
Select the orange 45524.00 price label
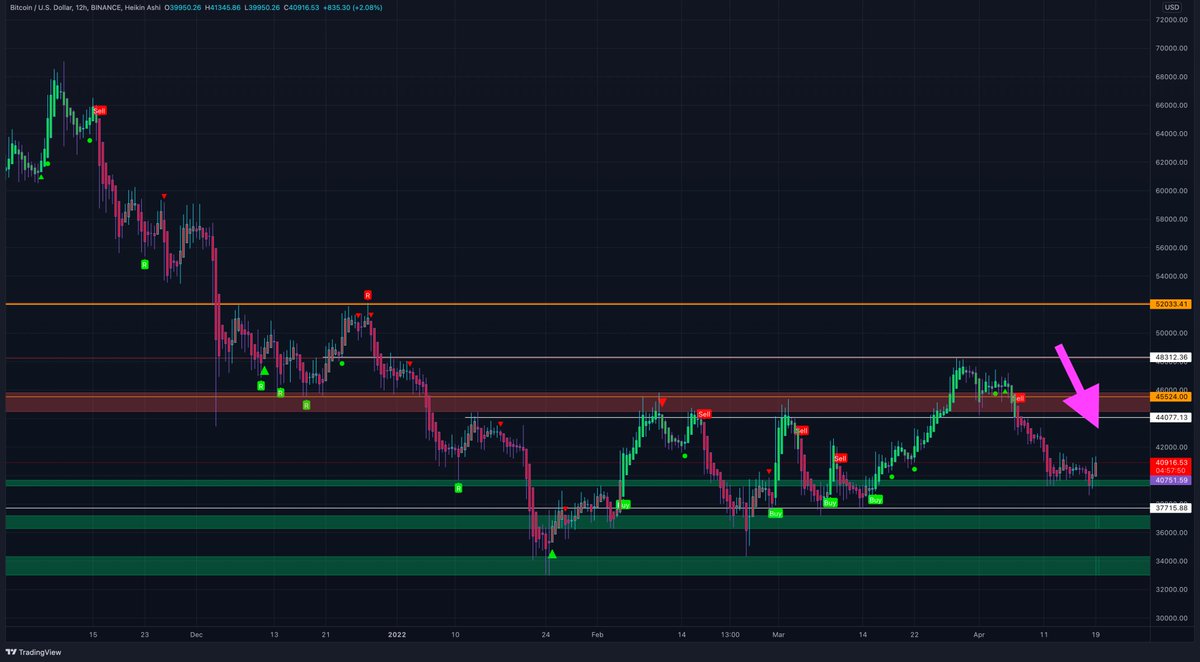coord(1169,397)
